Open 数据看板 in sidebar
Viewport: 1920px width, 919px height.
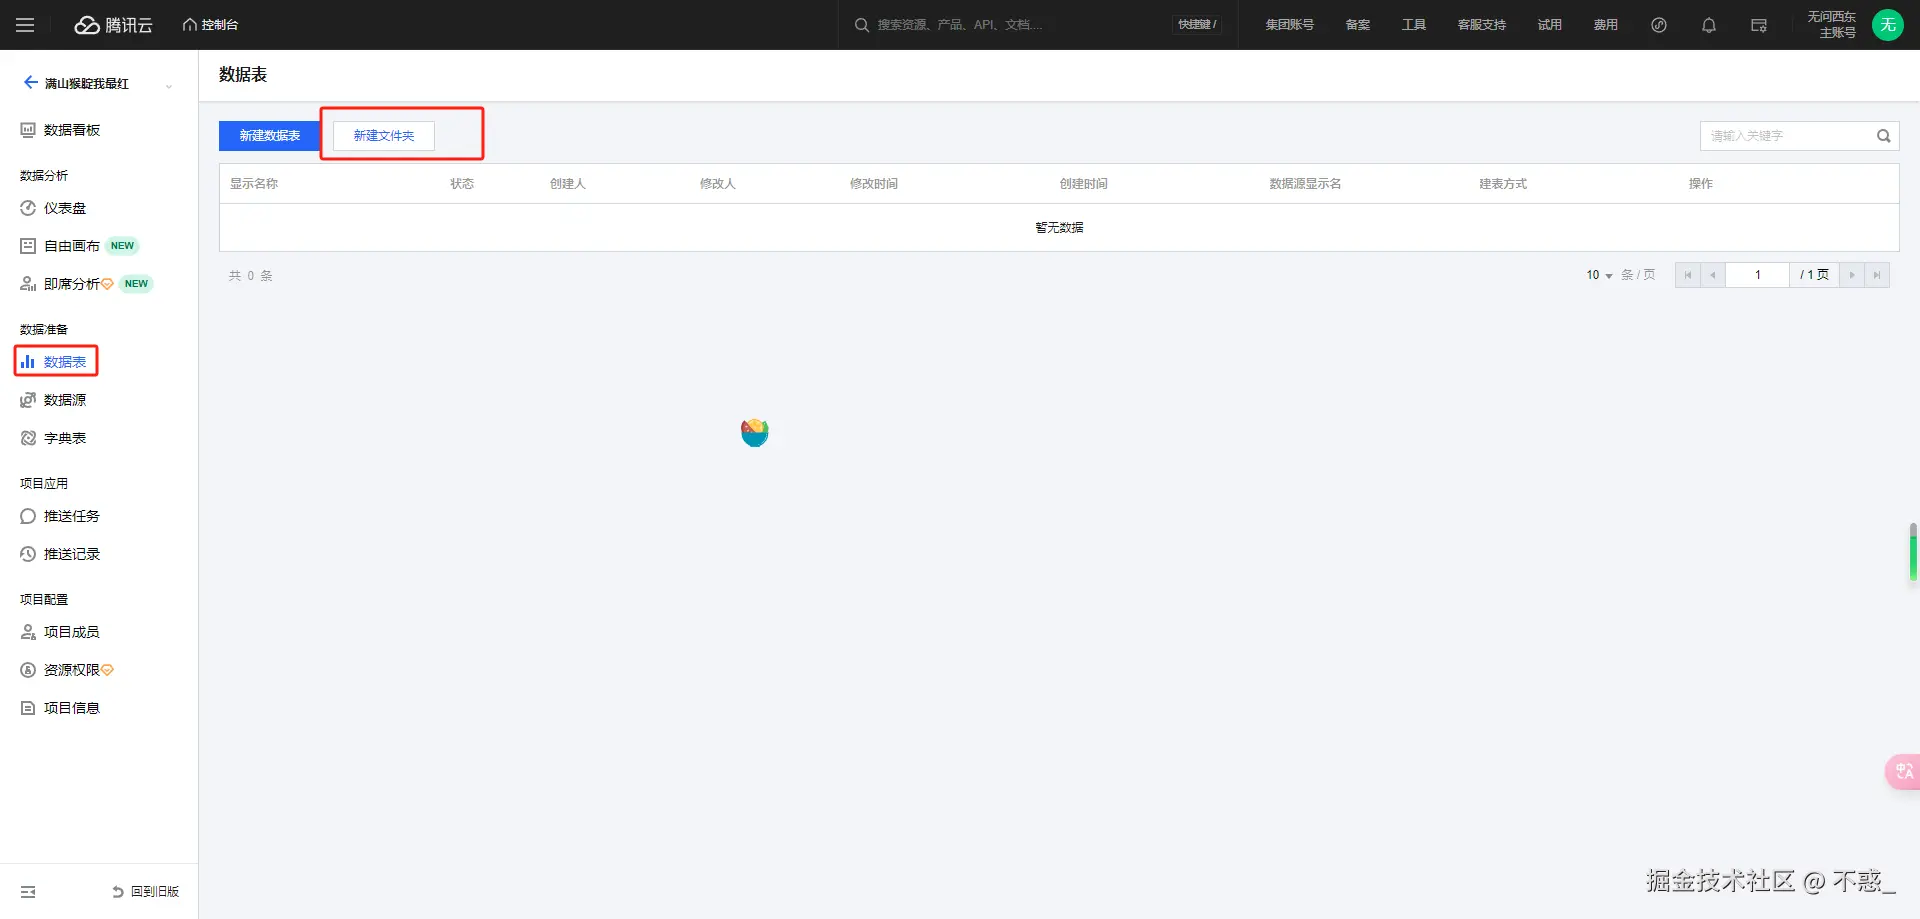pyautogui.click(x=60, y=130)
